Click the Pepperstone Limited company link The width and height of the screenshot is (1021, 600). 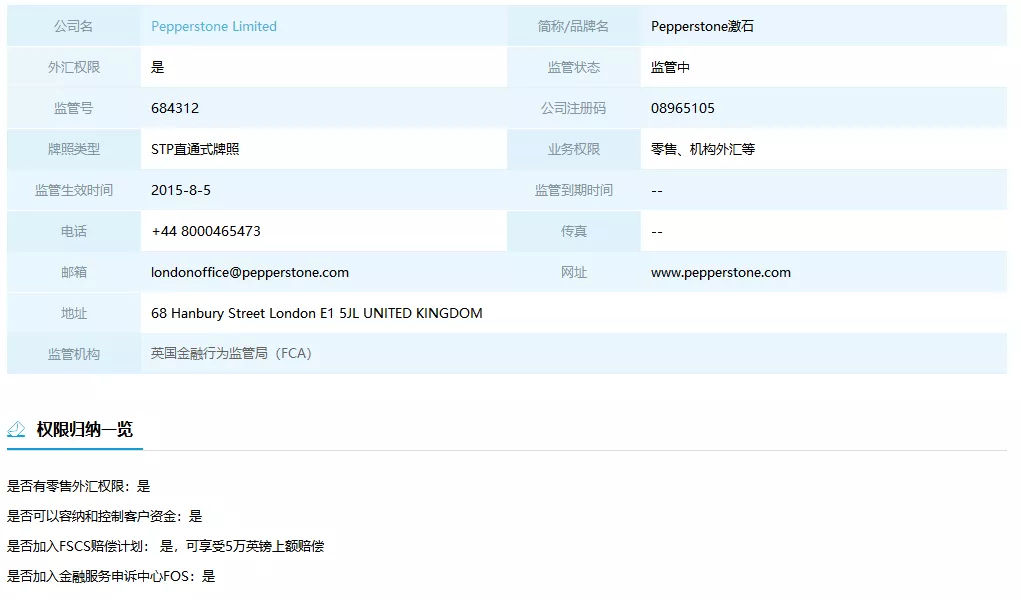pos(214,26)
